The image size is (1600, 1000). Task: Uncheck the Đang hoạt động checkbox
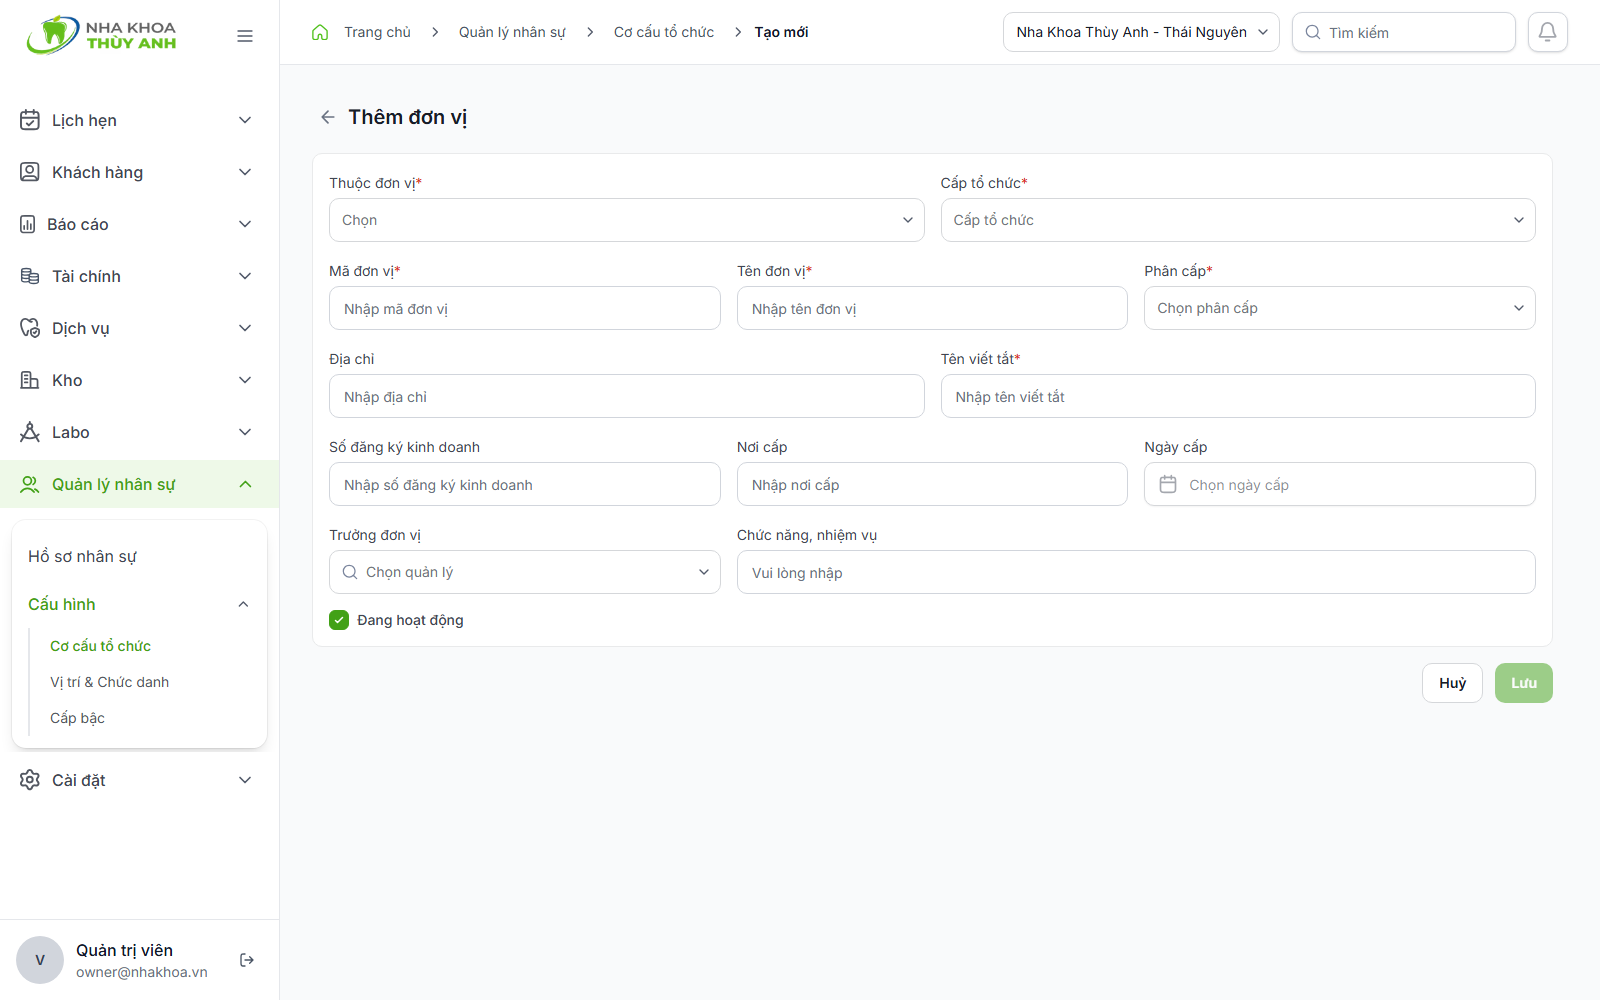[339, 620]
